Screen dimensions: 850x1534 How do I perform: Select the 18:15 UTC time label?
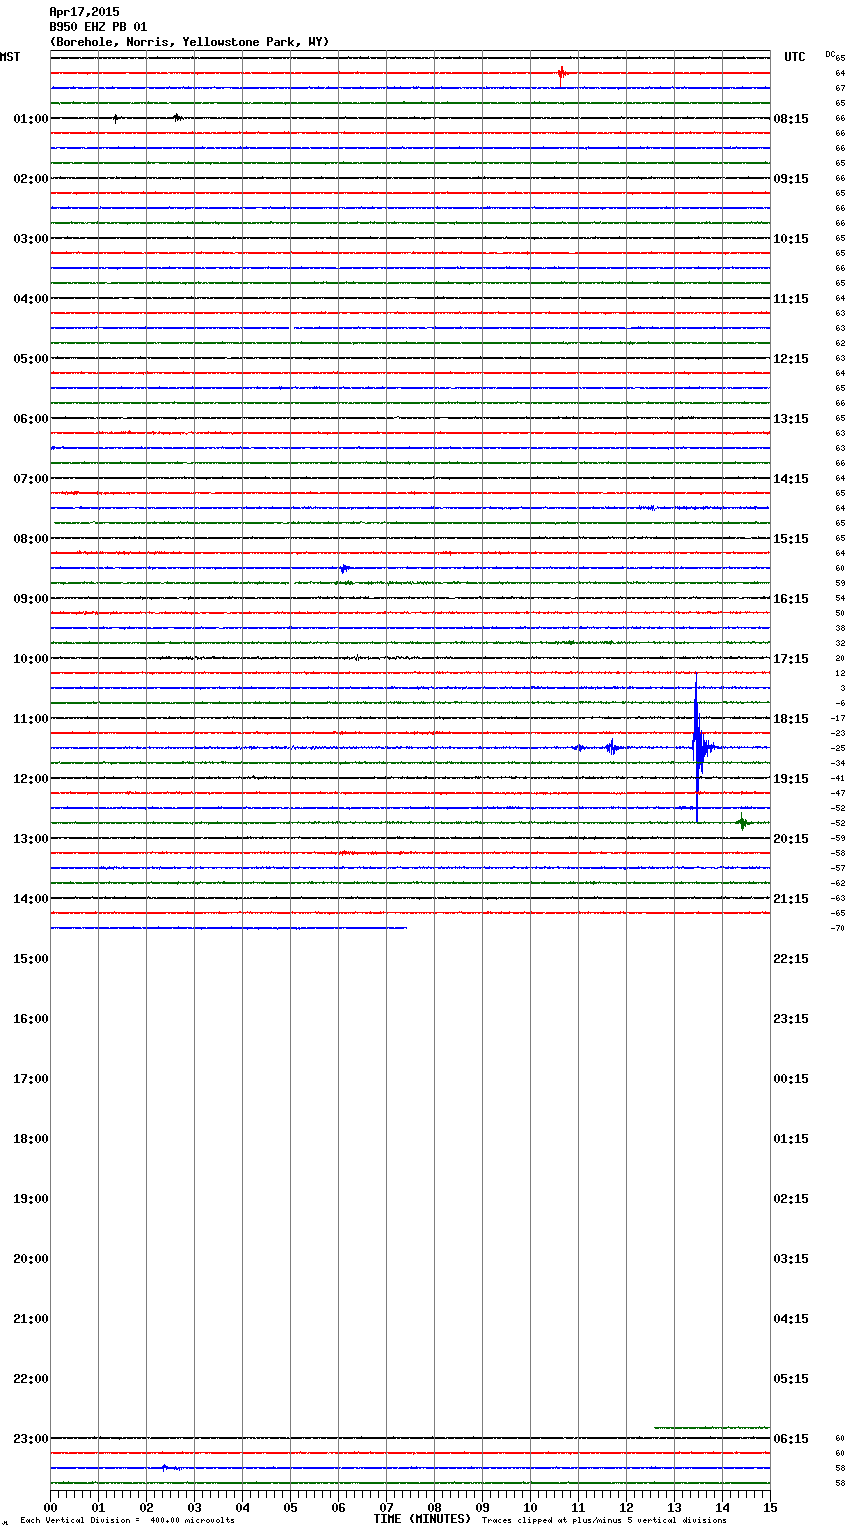point(791,719)
